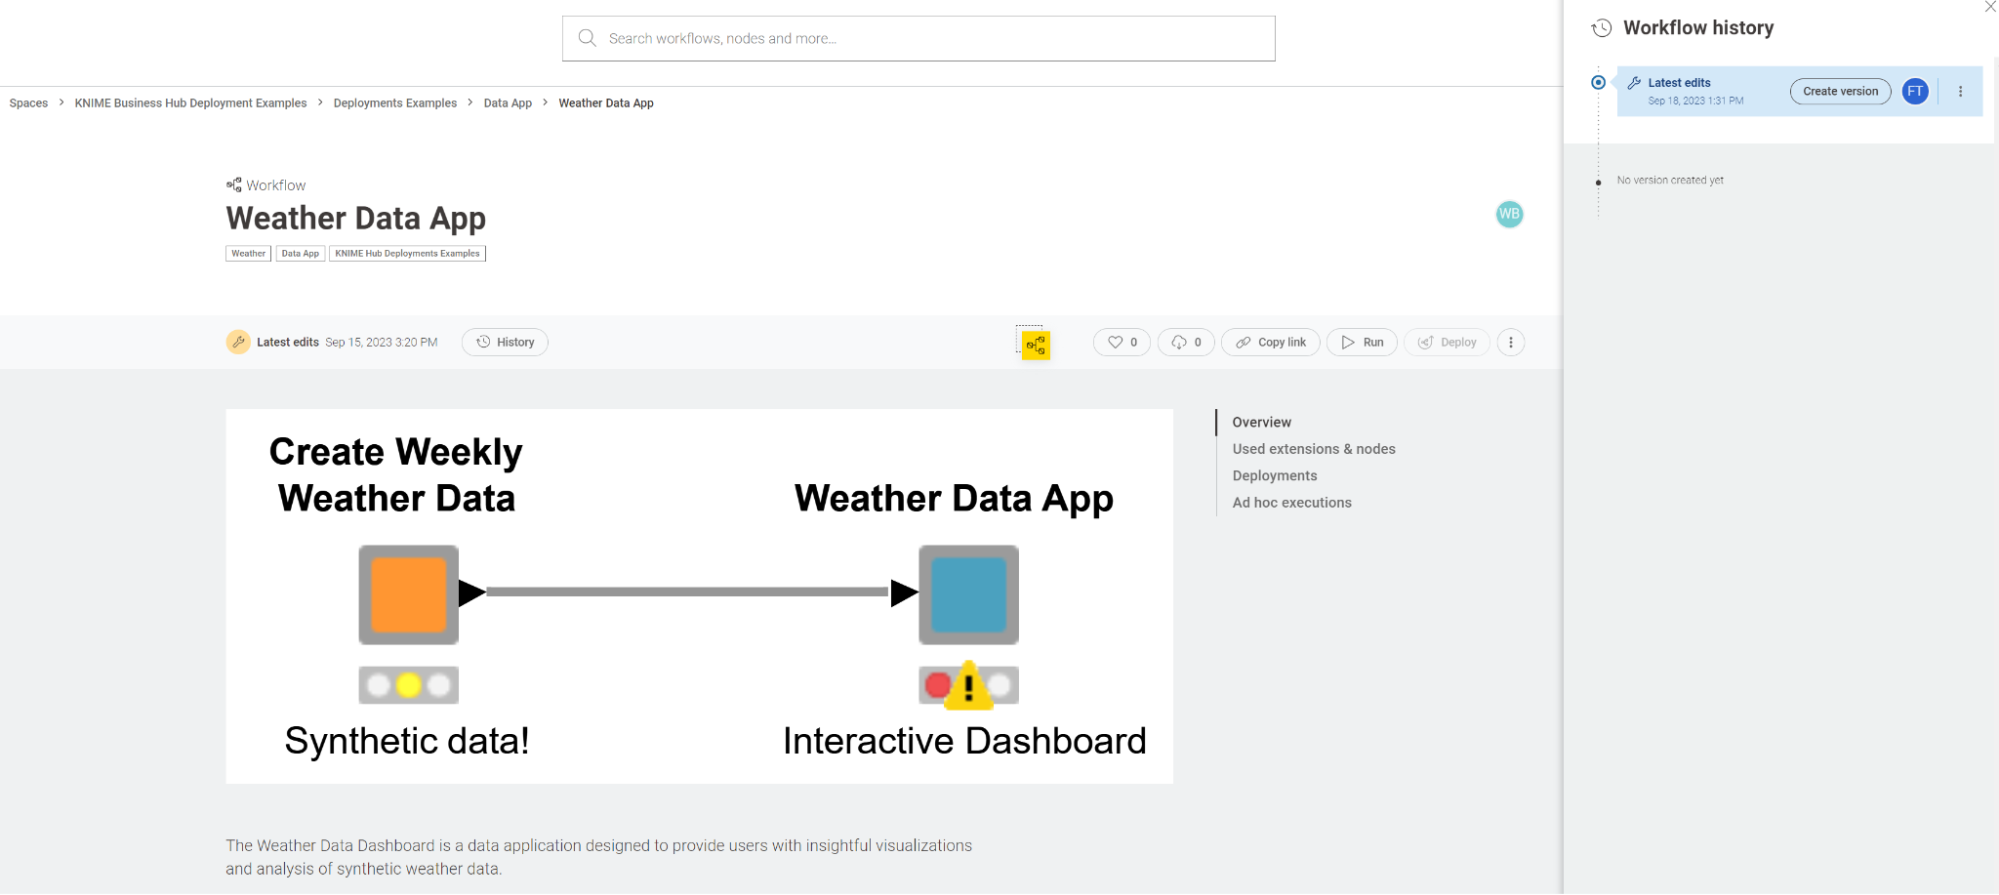Click the heart likes button
The width and height of the screenshot is (1999, 895).
(1121, 342)
